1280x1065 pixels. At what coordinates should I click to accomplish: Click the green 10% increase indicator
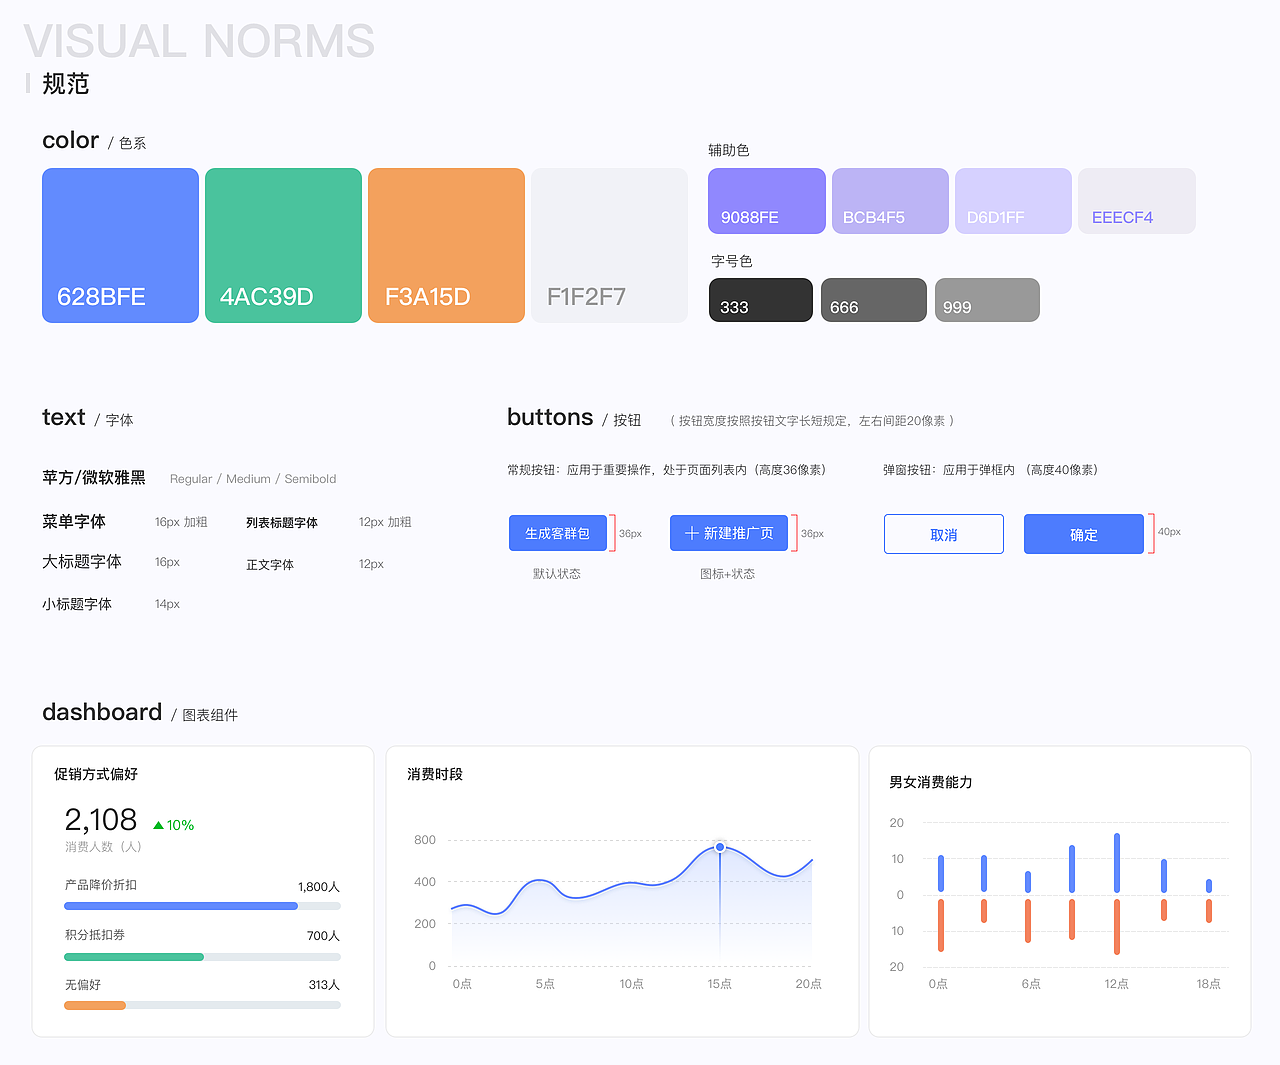[174, 824]
